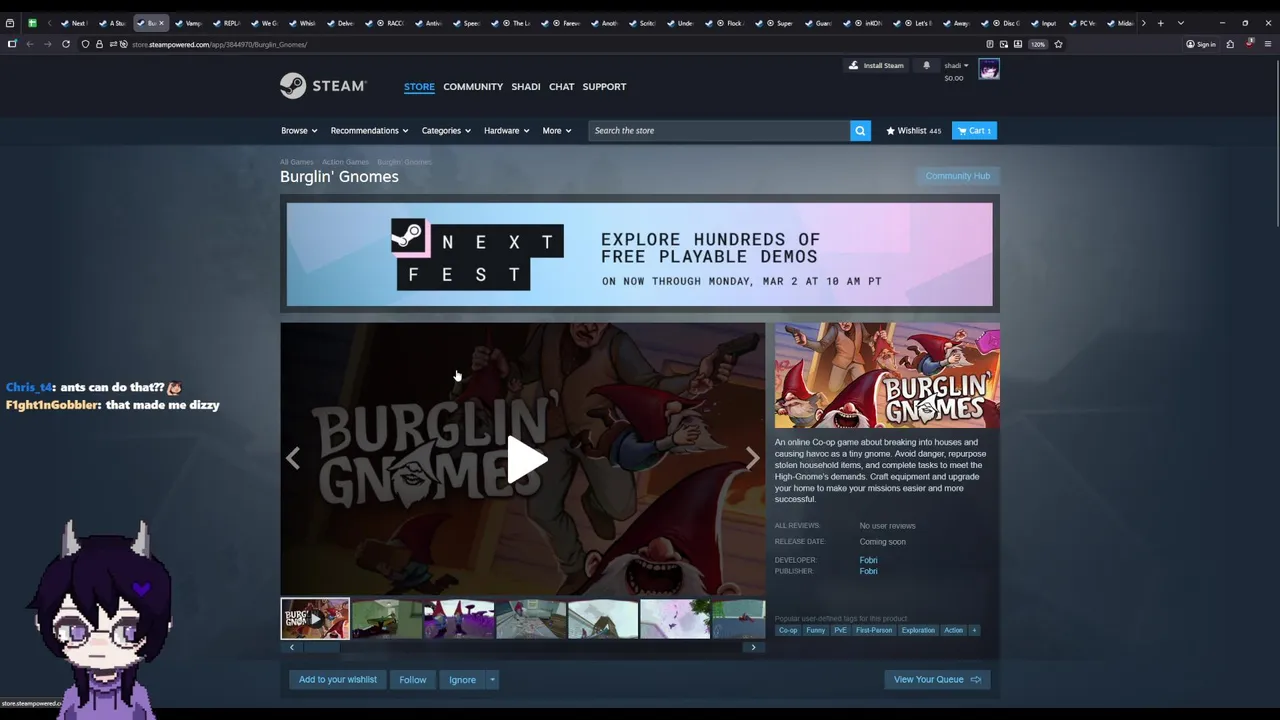Open the More dropdown menu
This screenshot has height=720, width=1280.
click(557, 131)
